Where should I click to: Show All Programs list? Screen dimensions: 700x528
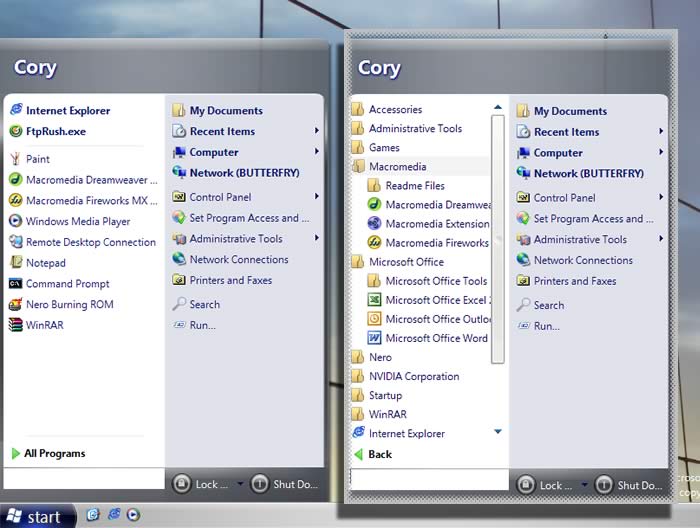(x=48, y=453)
